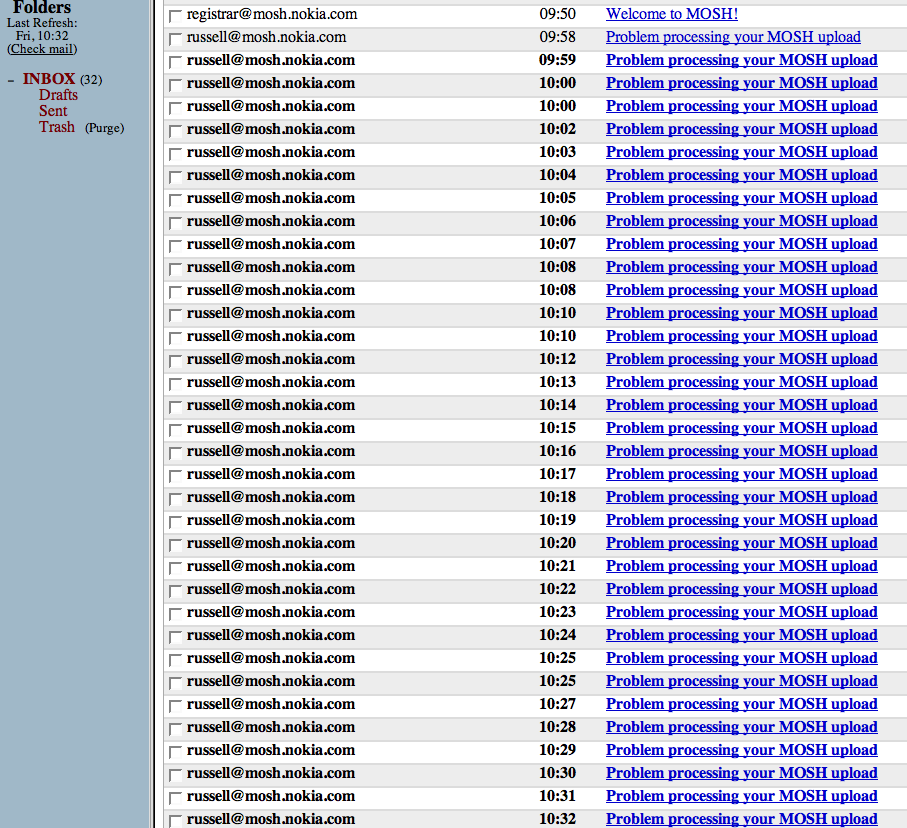Open subject link of the 10:16 message
907x828 pixels.
(x=742, y=451)
